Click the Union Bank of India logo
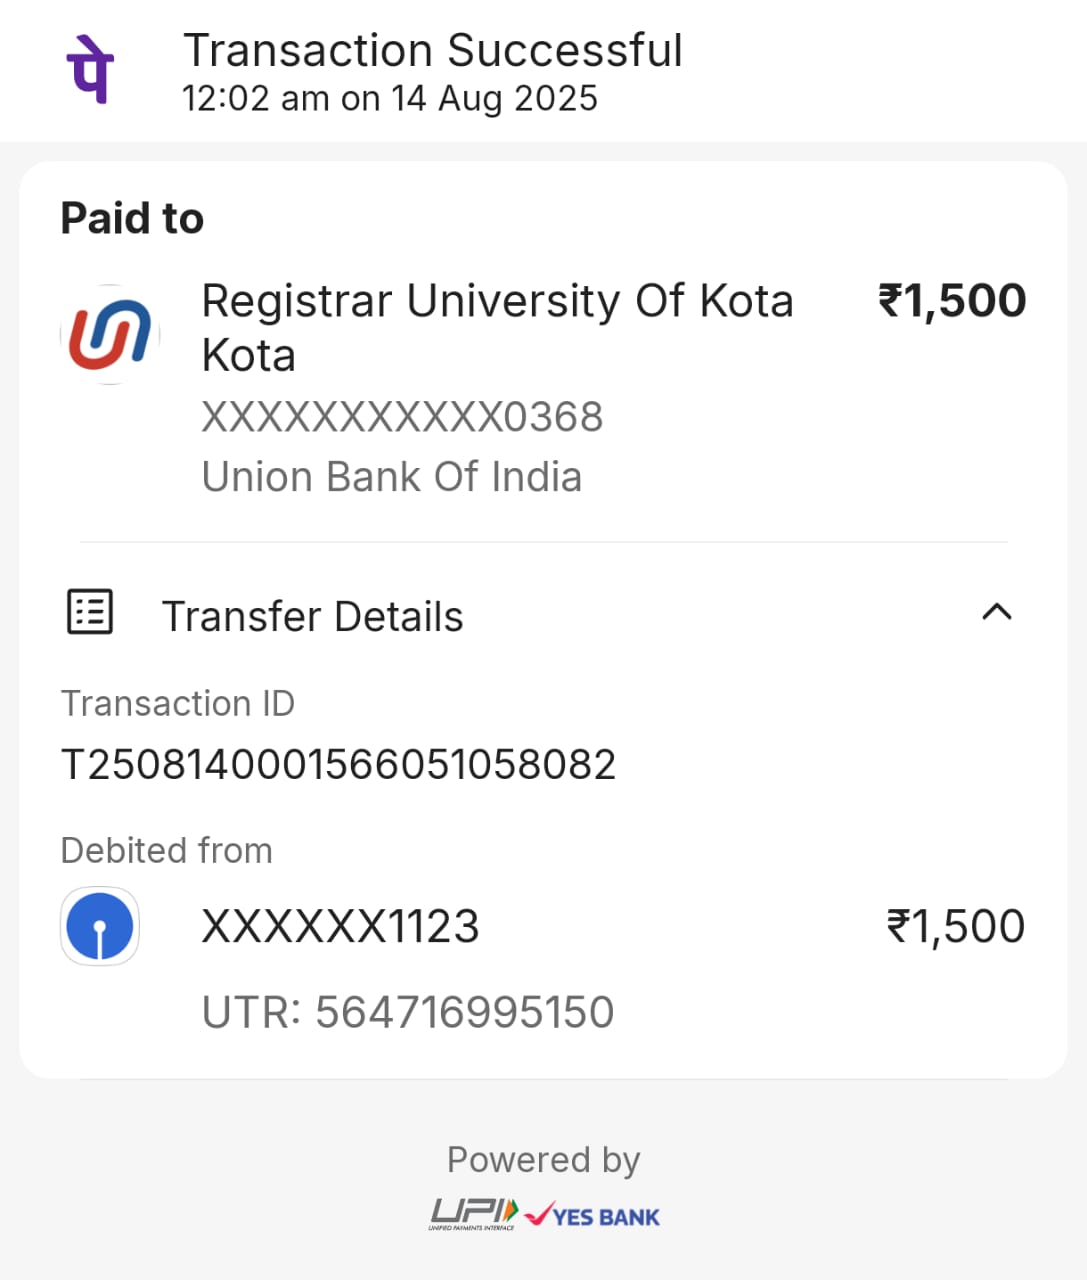This screenshot has width=1087, height=1280. pos(110,335)
